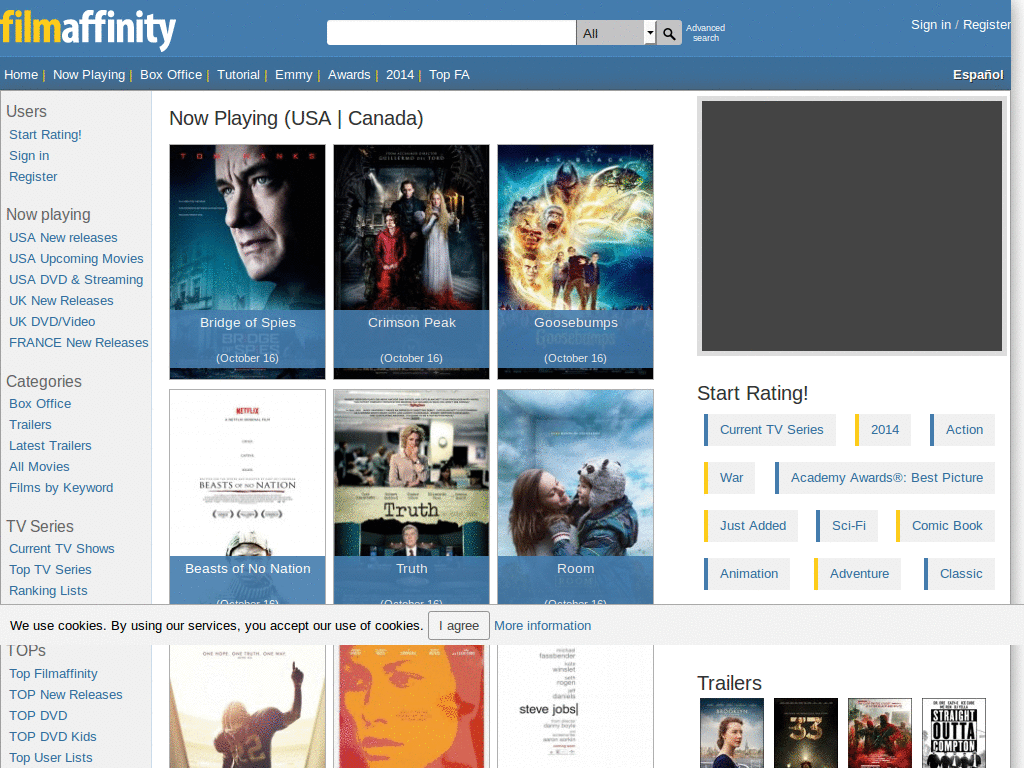This screenshot has width=1024, height=768.
Task: Open the Truth movie poster
Action: 411,496
